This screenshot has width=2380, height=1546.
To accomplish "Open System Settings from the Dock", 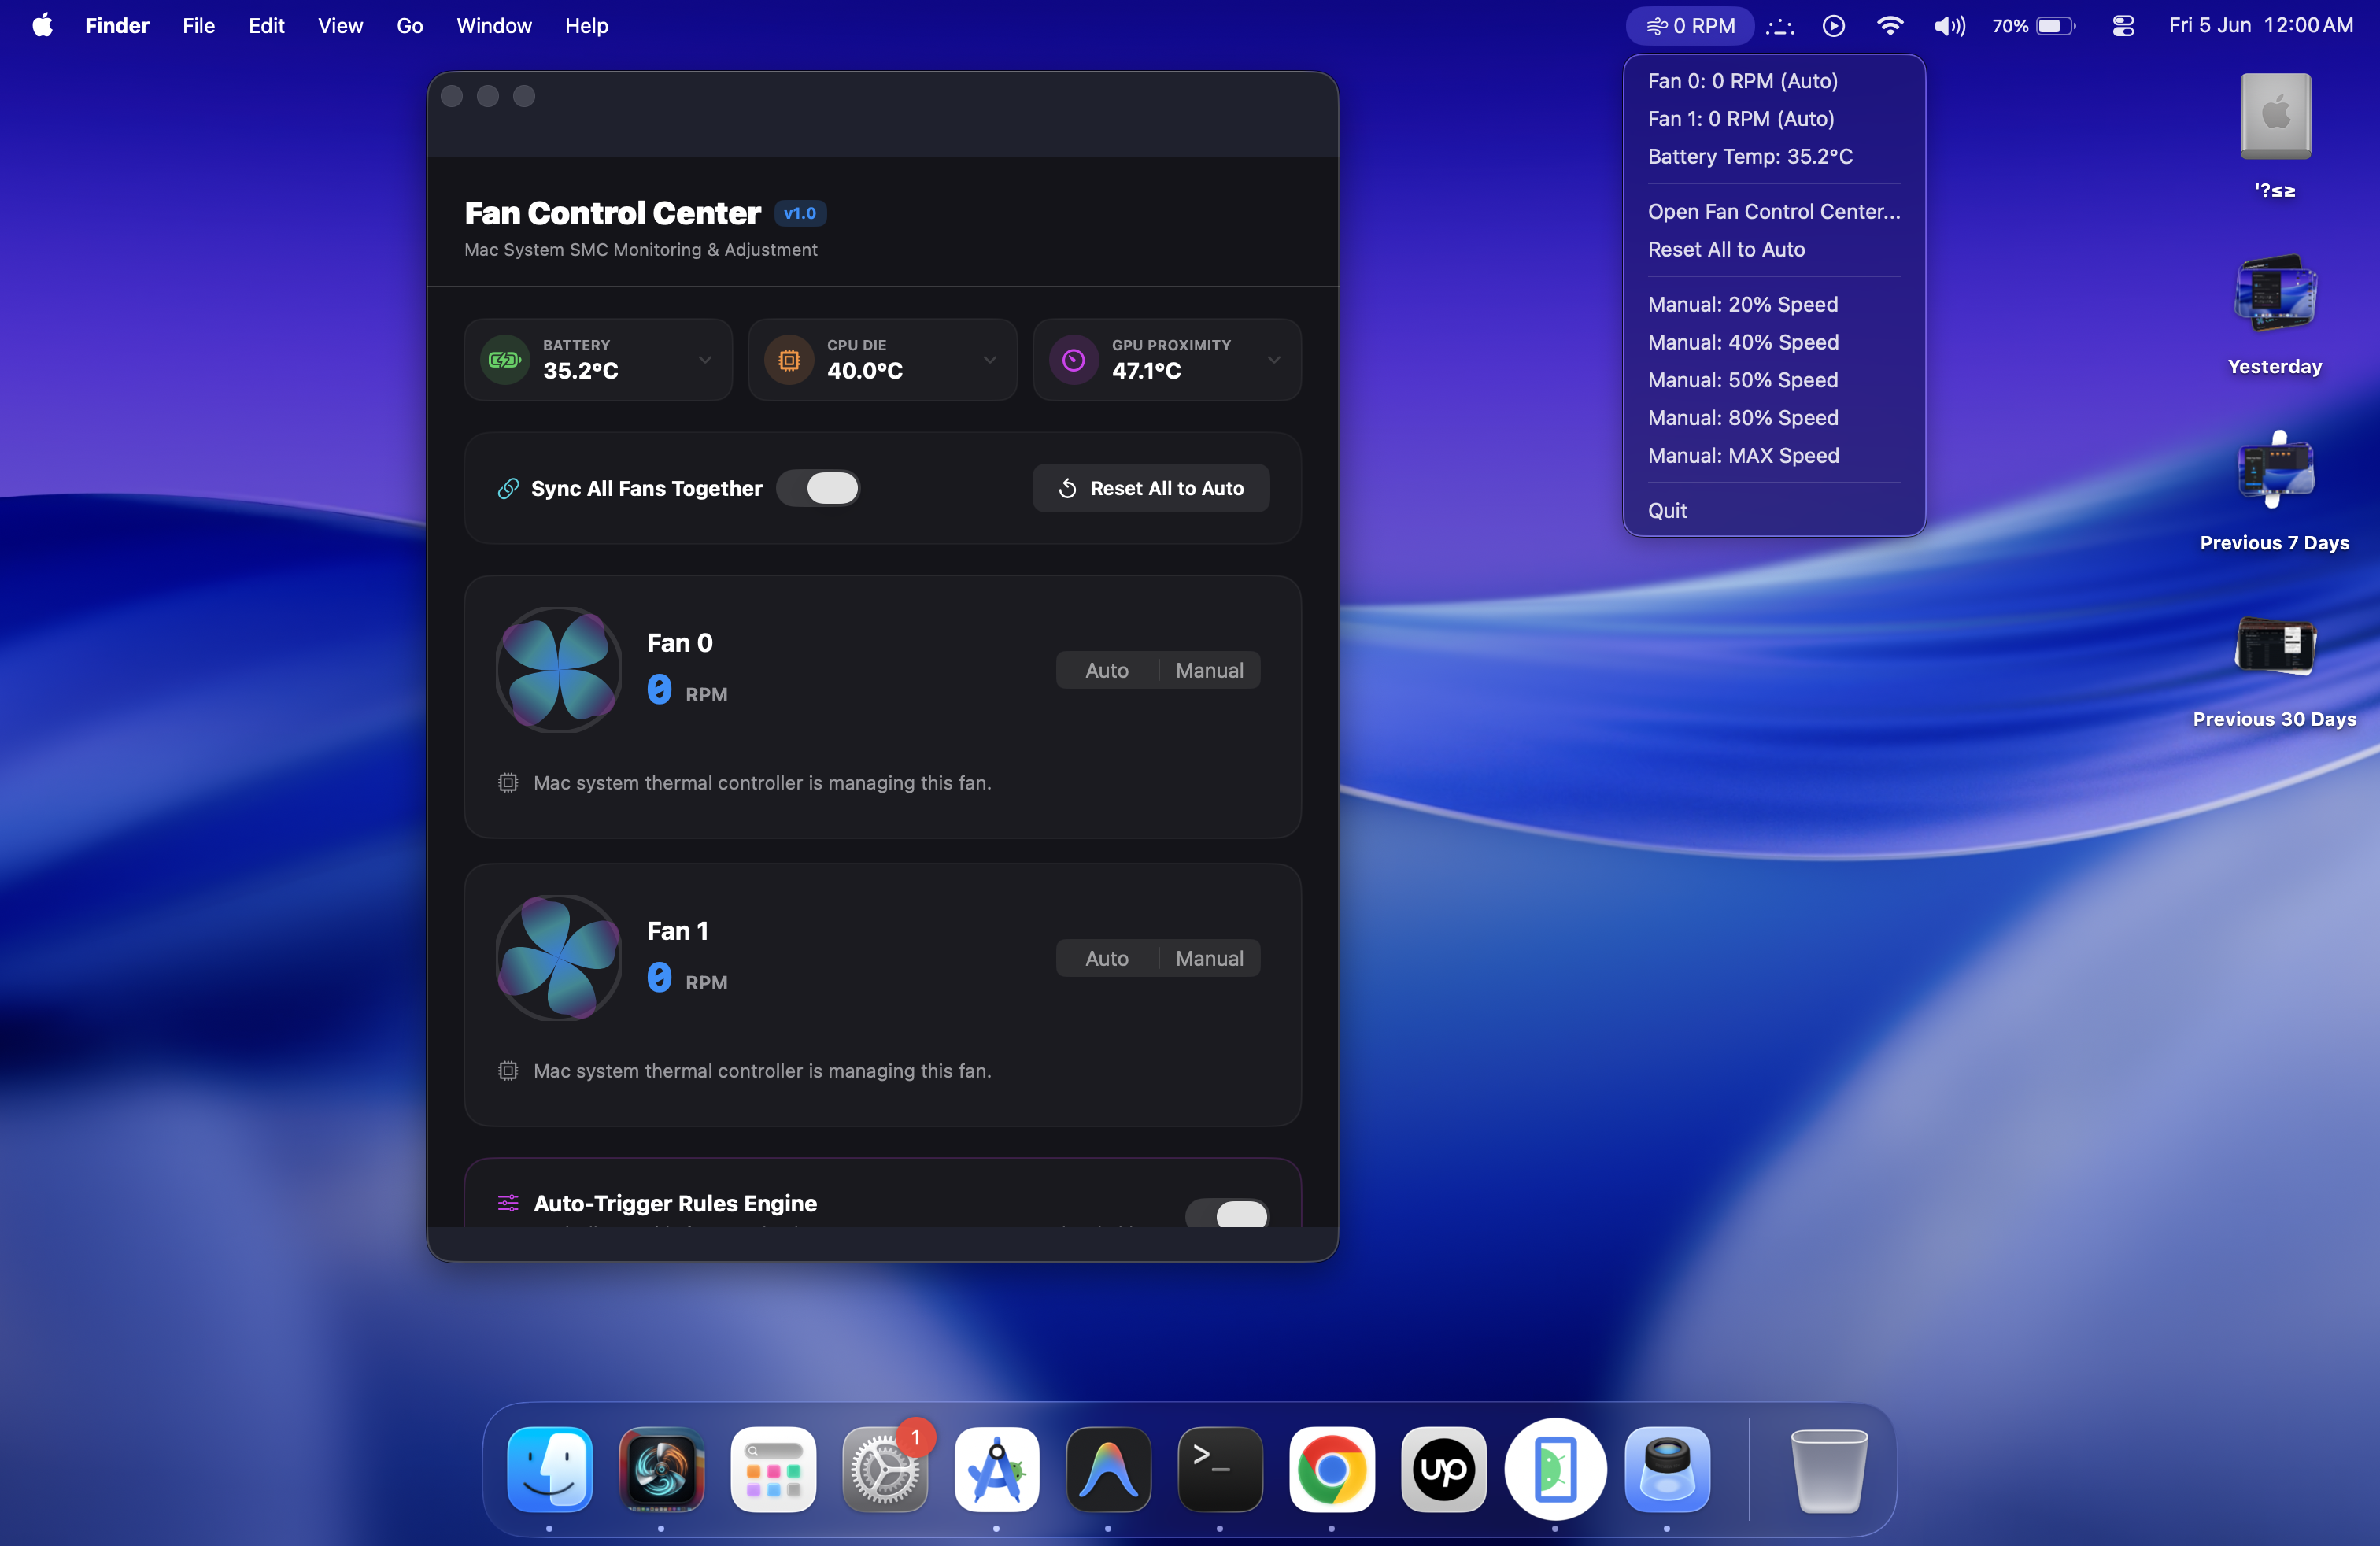I will pos(885,1470).
